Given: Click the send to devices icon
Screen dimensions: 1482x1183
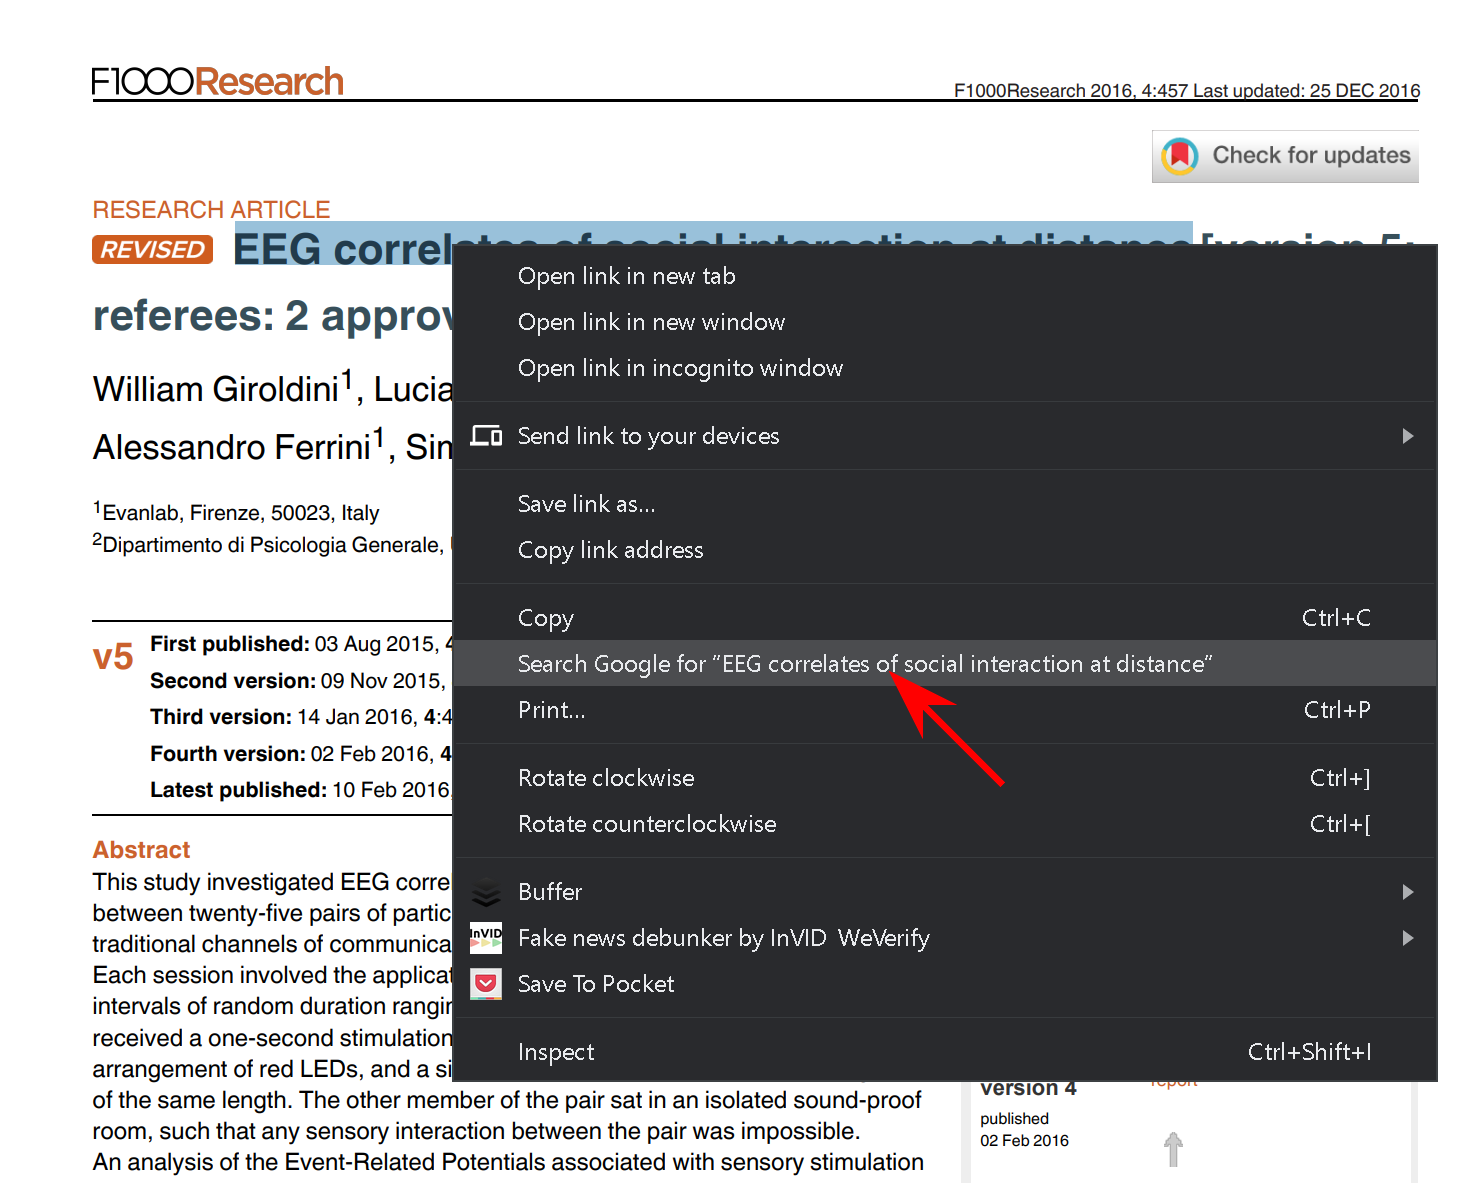Looking at the screenshot, I should (486, 436).
